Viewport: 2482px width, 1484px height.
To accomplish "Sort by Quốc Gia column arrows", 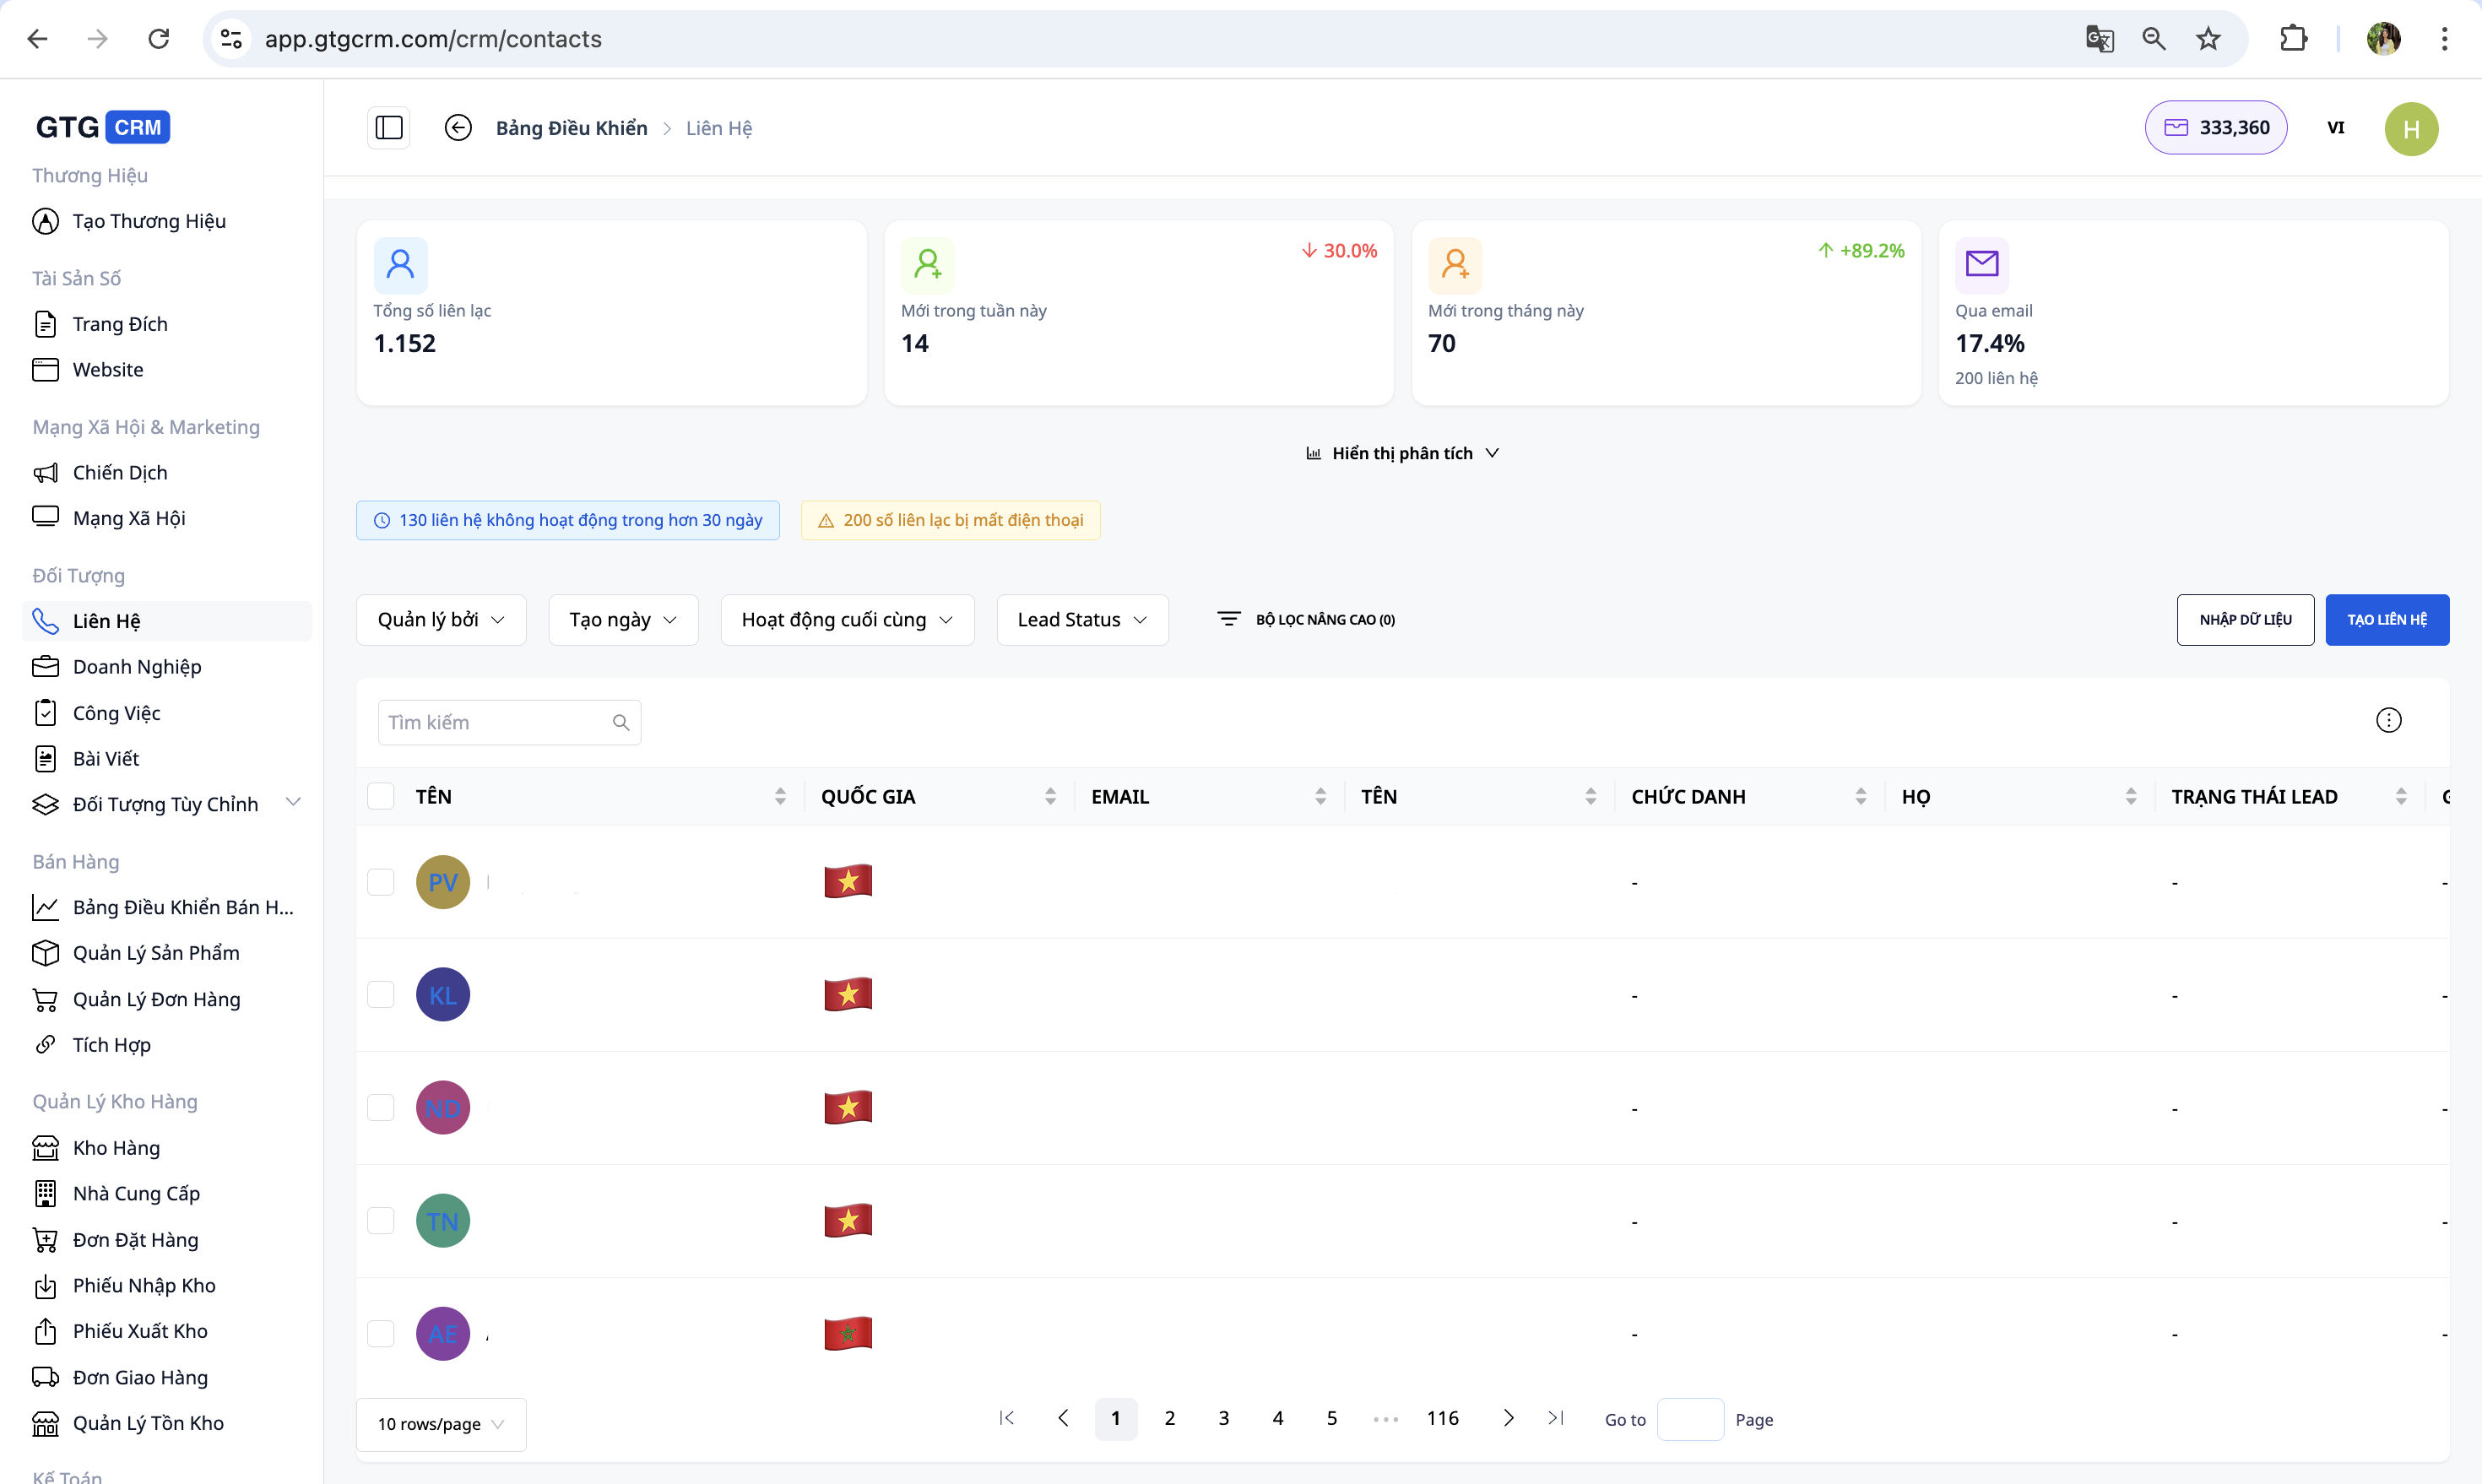I will click(1050, 796).
